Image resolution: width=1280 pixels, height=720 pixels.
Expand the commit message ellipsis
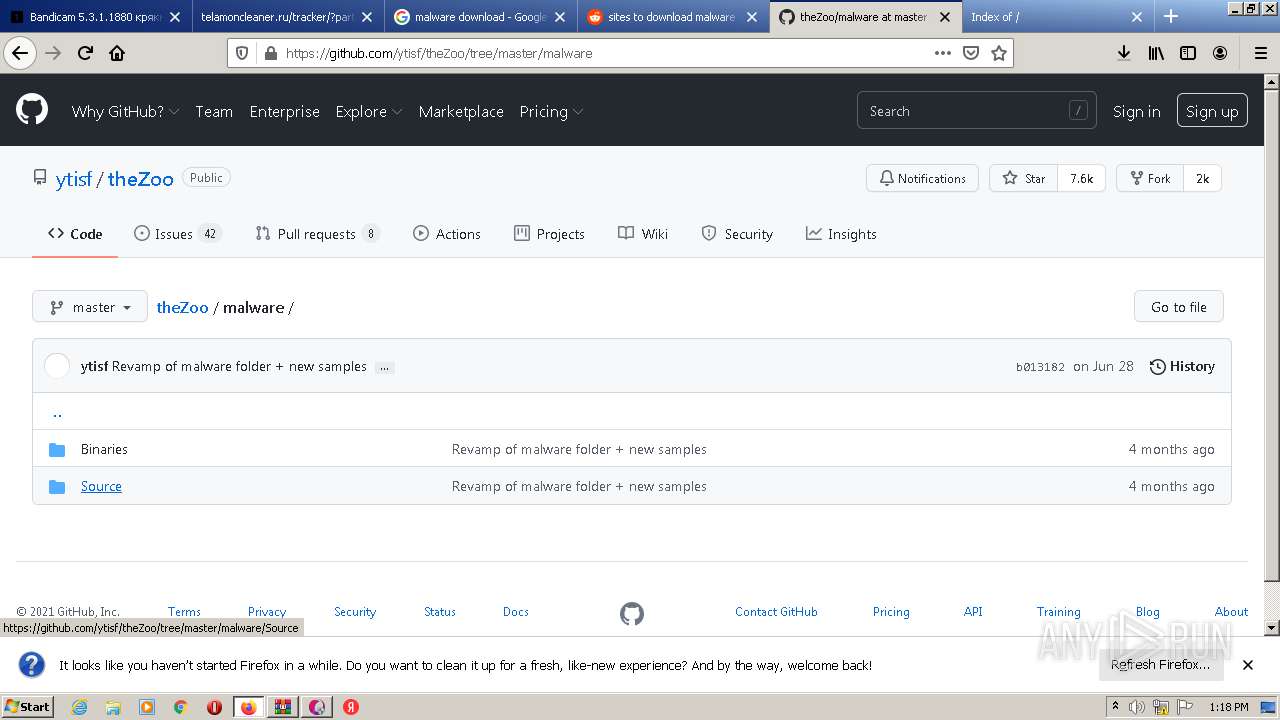click(385, 367)
